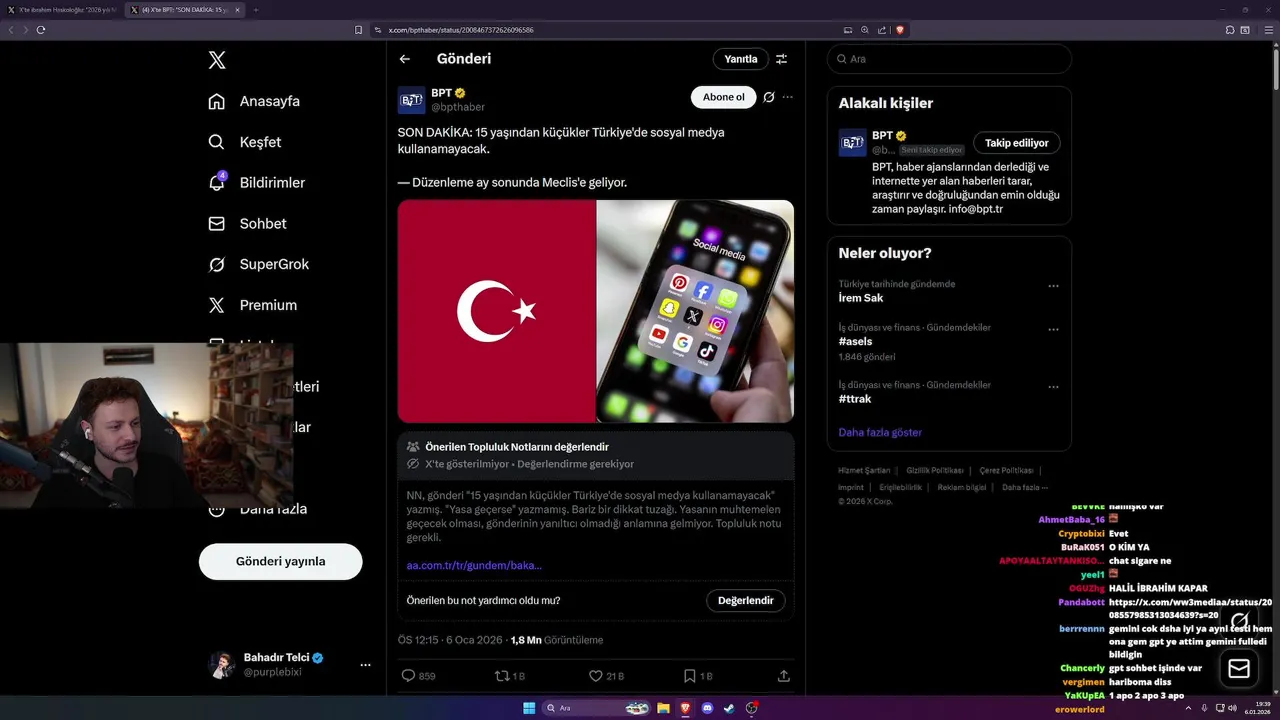The height and width of the screenshot is (720, 1280).
Task: Open a new browser tab
Action: (x=256, y=10)
